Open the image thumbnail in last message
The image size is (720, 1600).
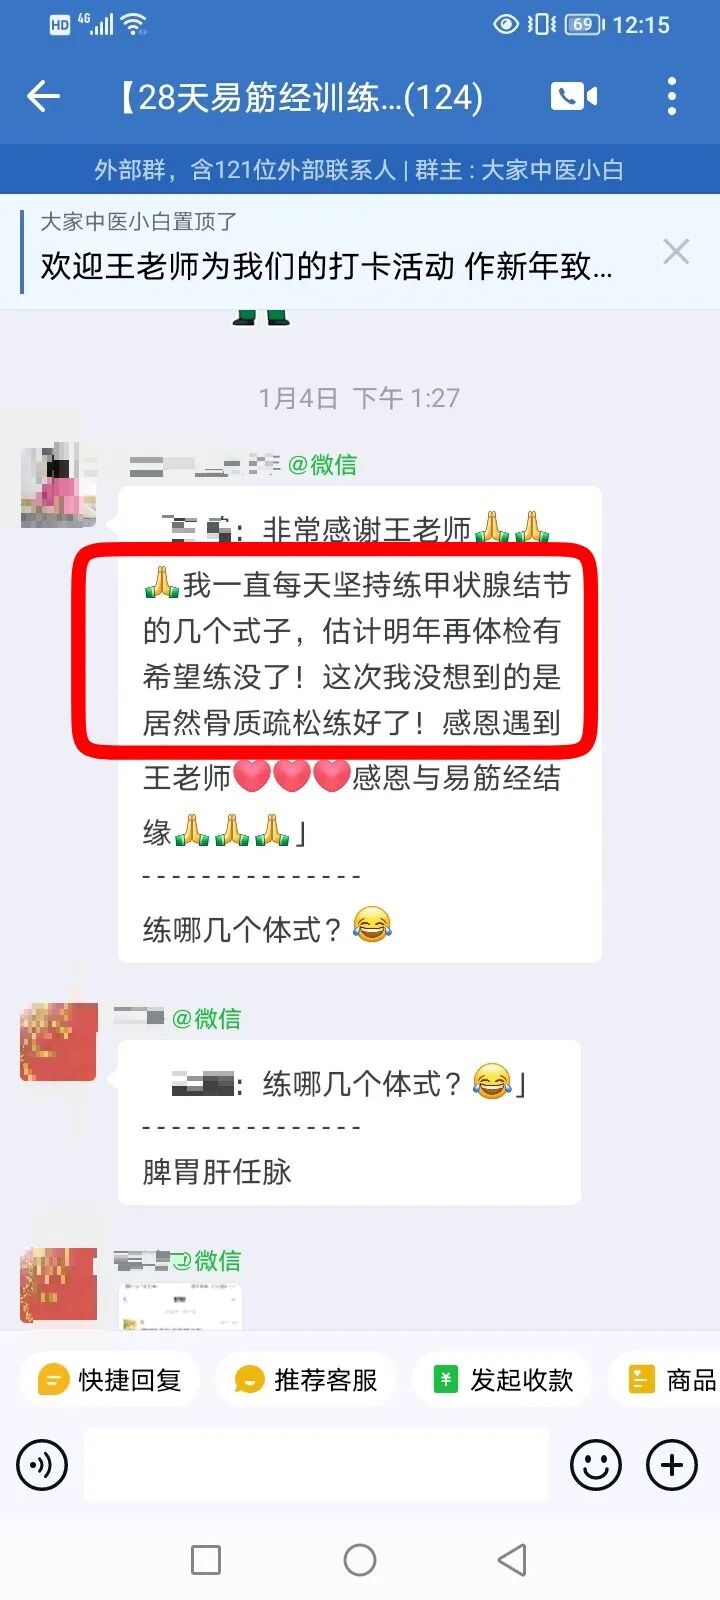point(181,1307)
